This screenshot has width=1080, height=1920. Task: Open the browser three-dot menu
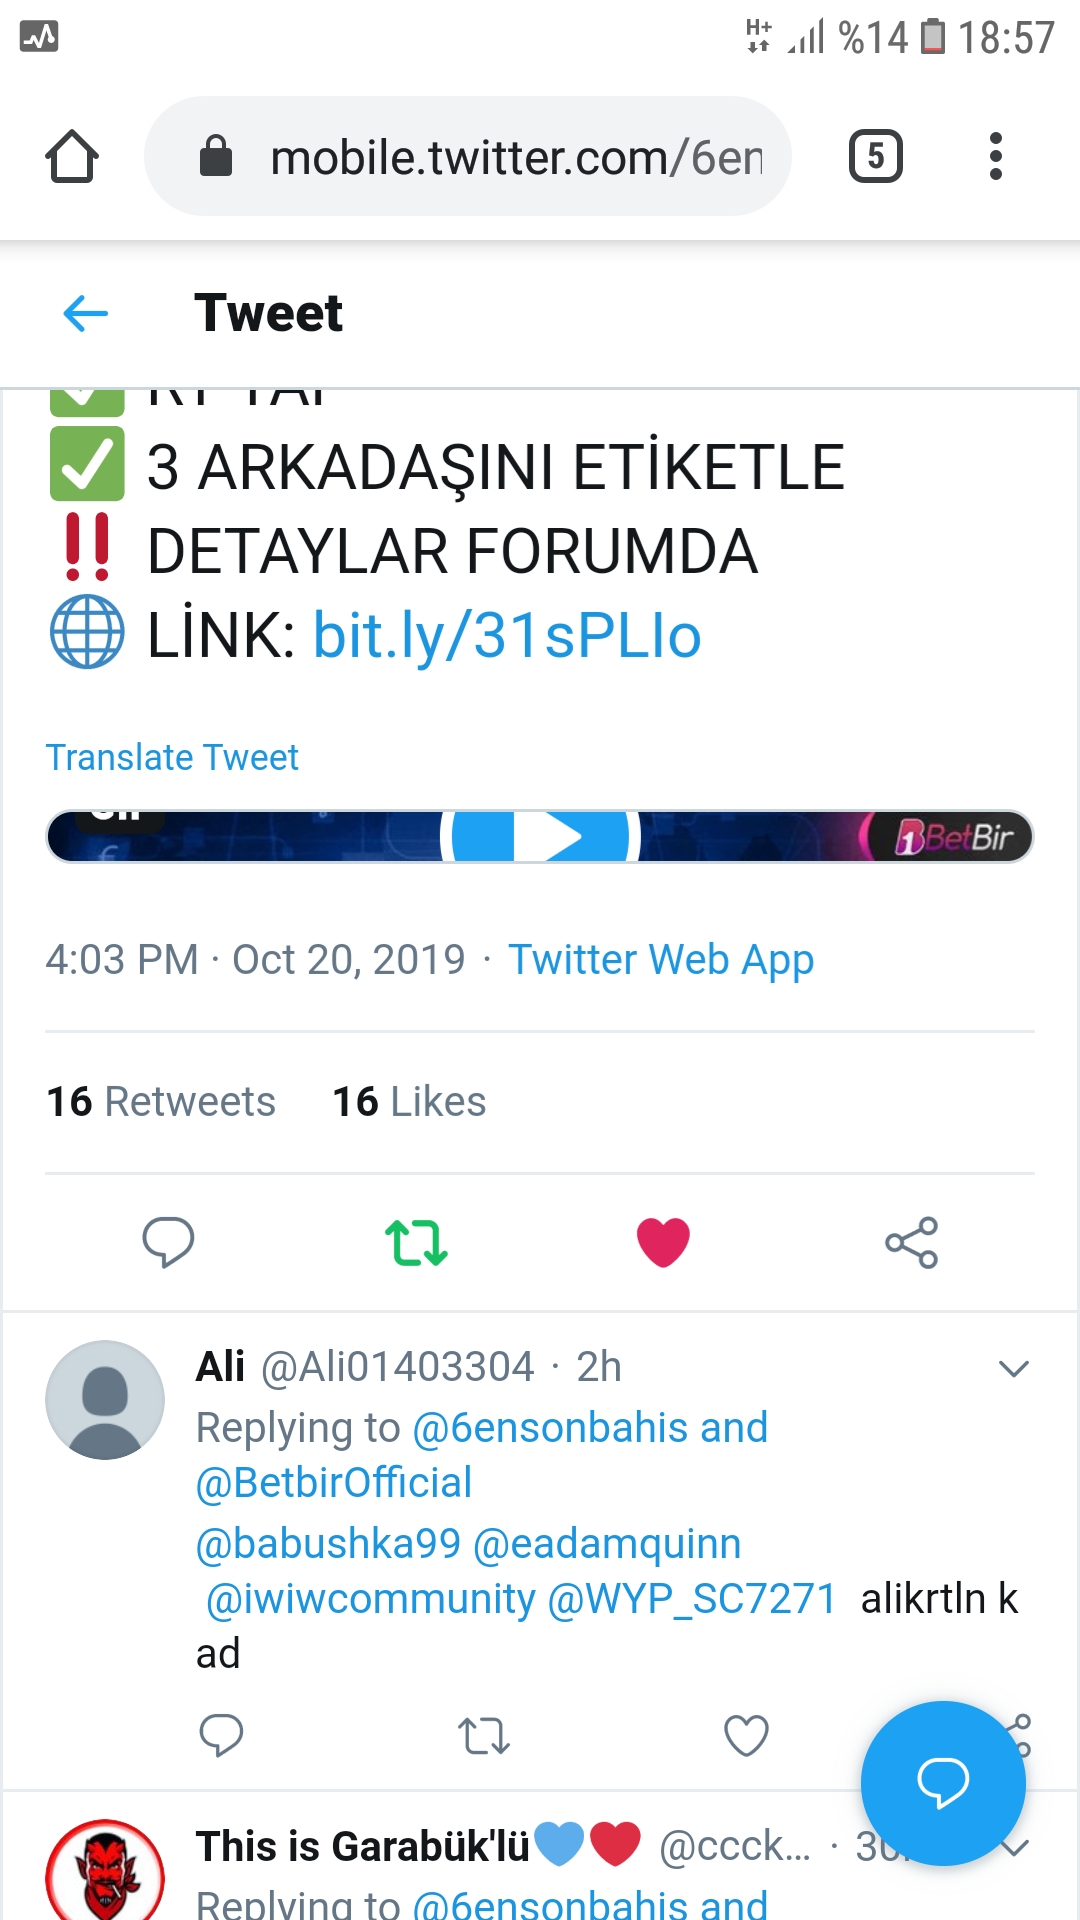(x=995, y=156)
